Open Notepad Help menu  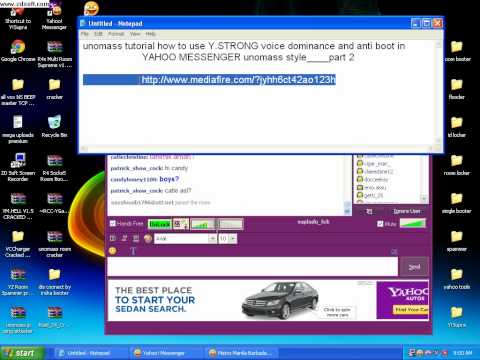coord(151,34)
